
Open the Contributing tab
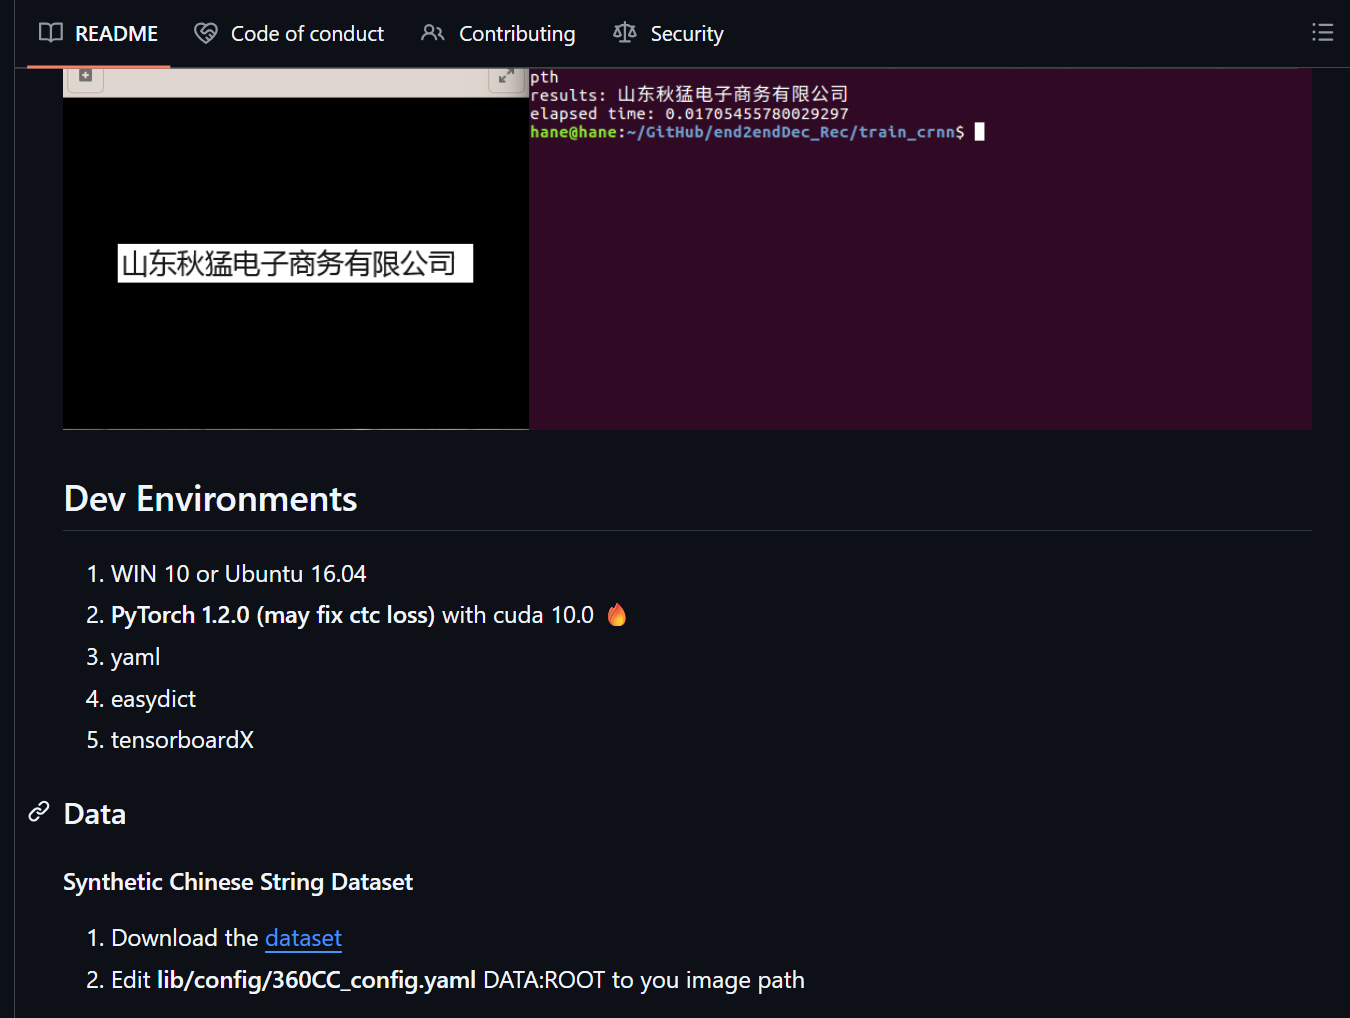point(498,34)
